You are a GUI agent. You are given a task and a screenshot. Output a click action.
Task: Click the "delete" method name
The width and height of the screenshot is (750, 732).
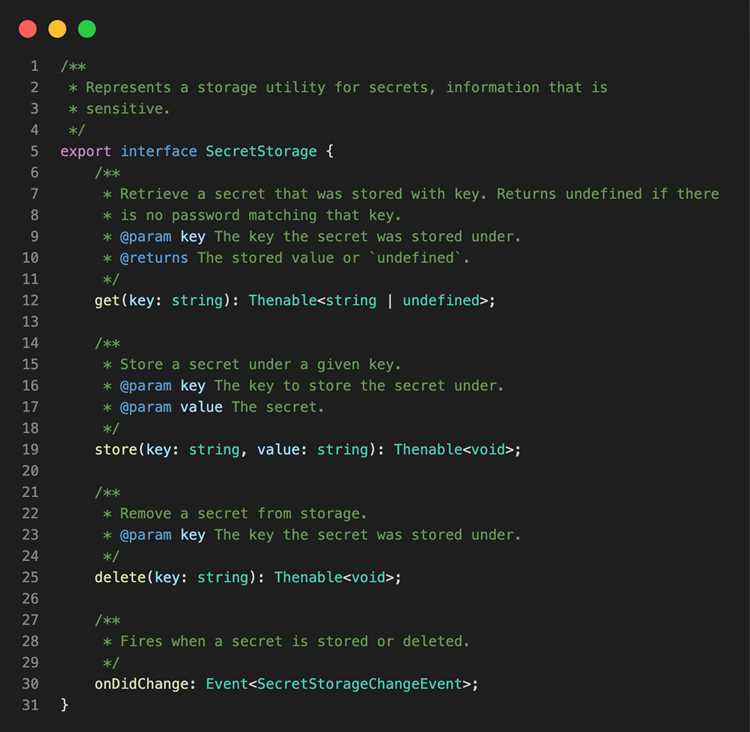120,577
